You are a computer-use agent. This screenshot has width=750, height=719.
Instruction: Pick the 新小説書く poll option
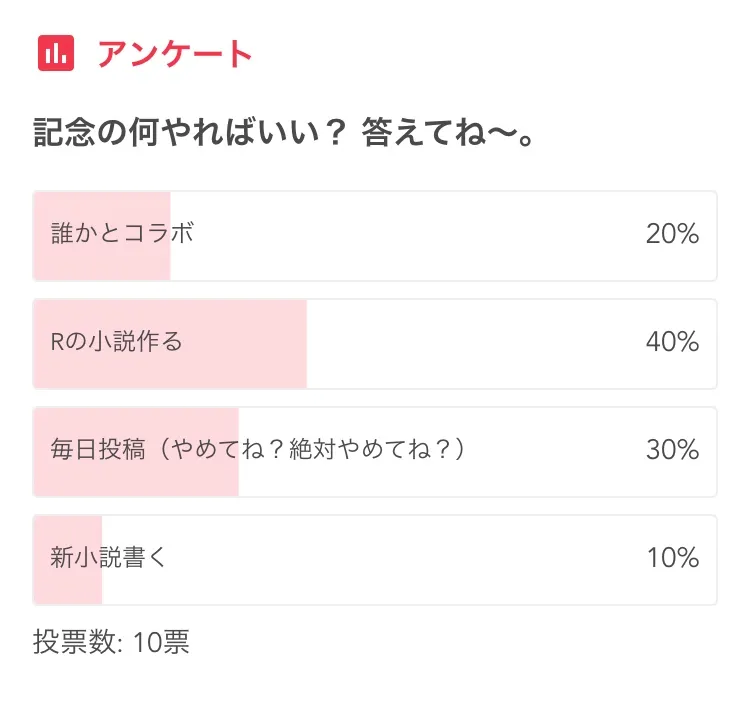pyautogui.click(x=108, y=558)
